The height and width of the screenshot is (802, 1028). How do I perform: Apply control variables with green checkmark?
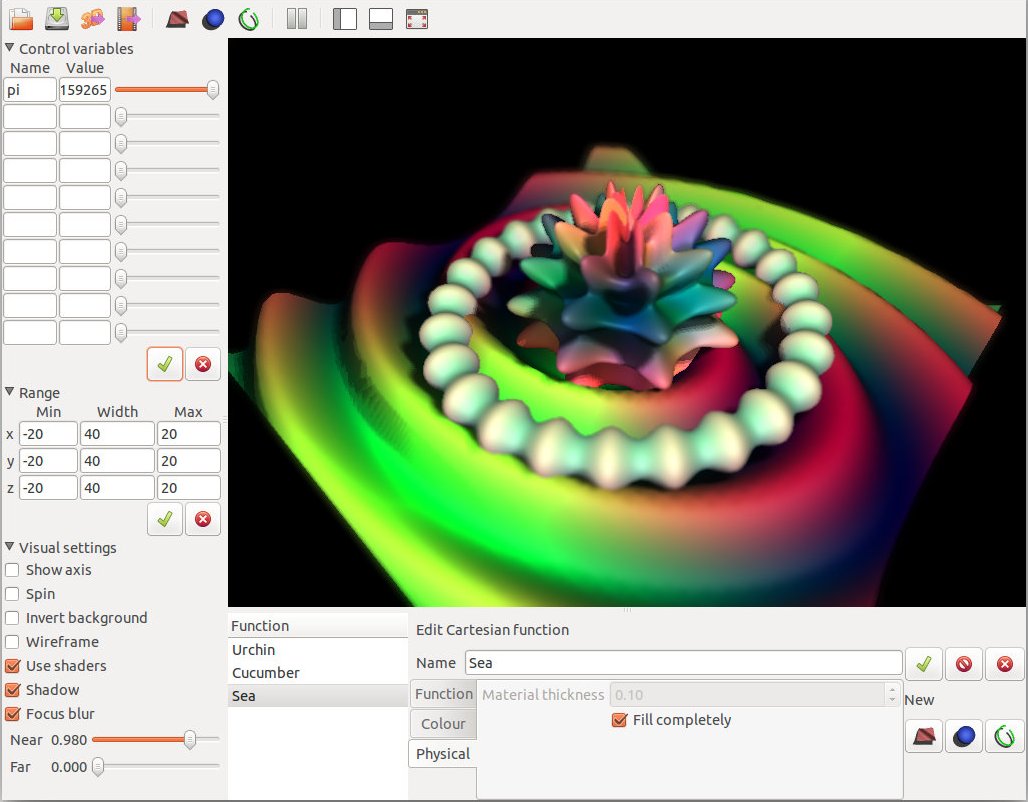[165, 364]
